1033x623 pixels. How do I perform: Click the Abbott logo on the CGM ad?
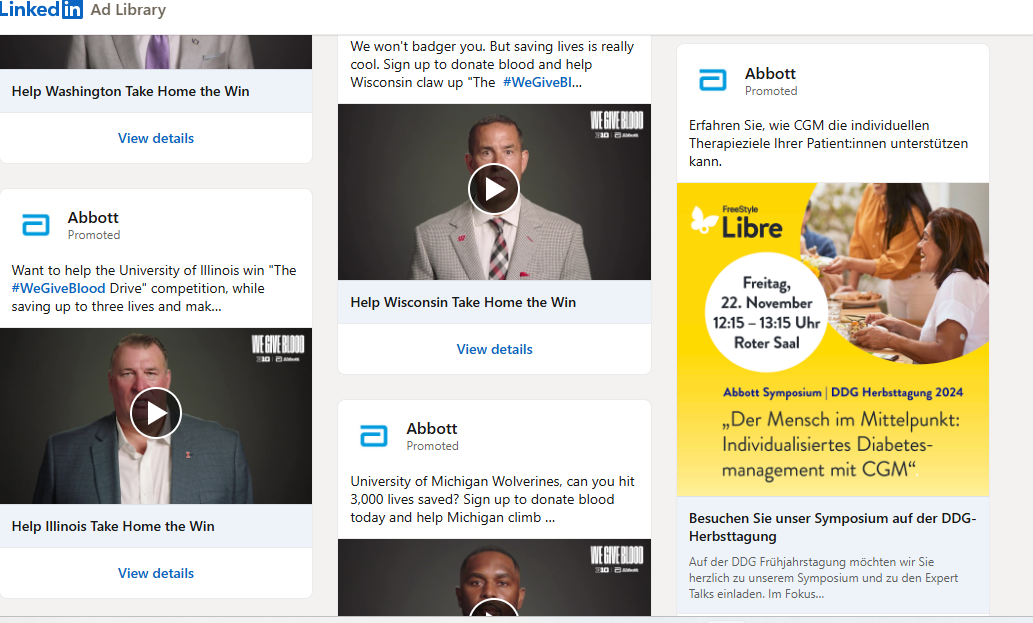[713, 80]
